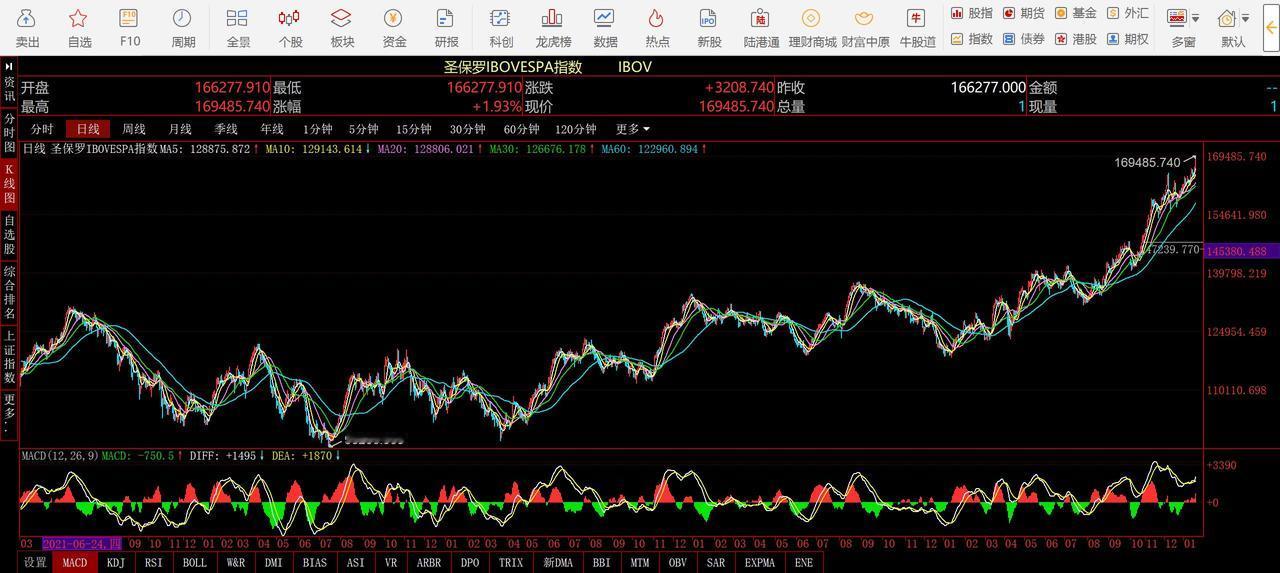This screenshot has width=1280, height=573.
Task: Open the 板块 sectors layers icon
Action: (341, 19)
